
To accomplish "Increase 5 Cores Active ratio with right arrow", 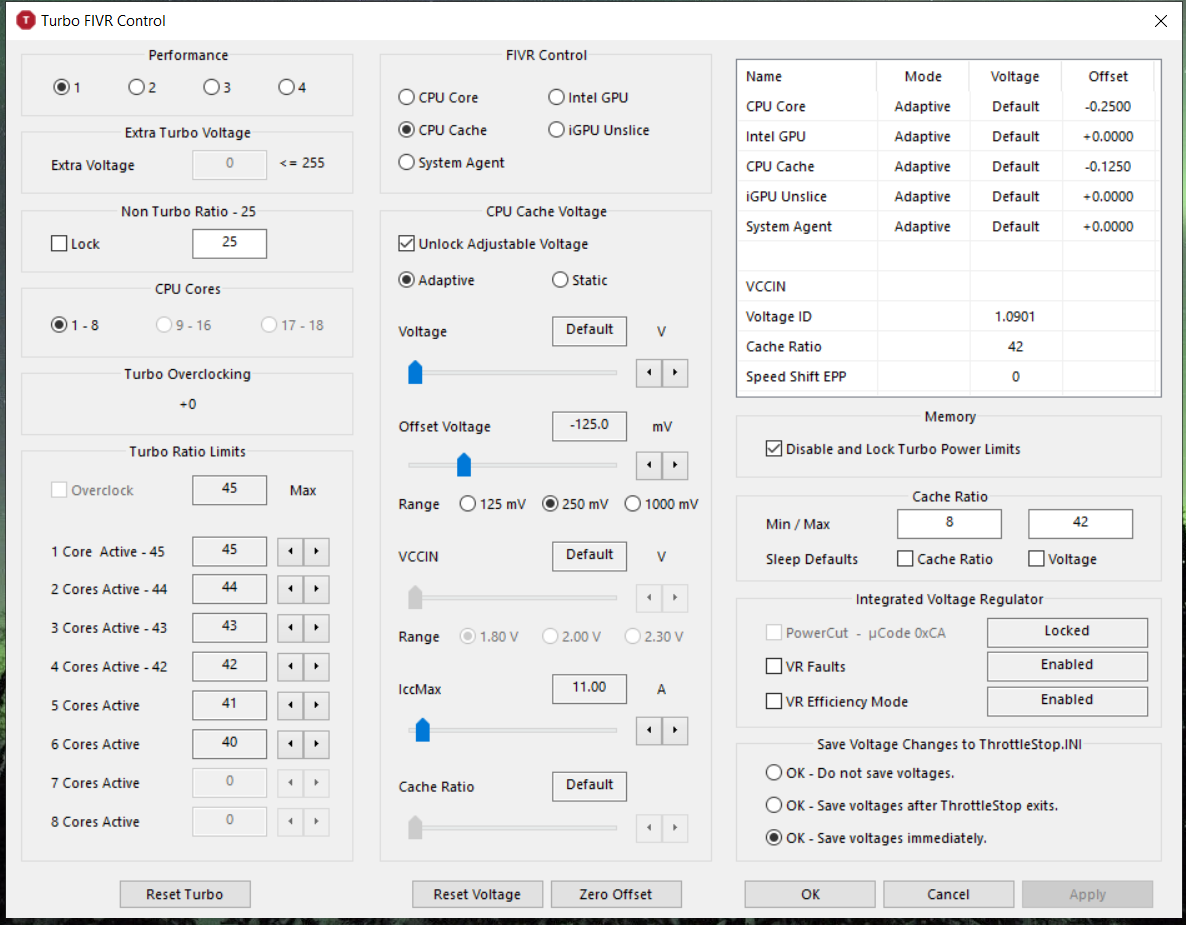I will click(x=316, y=705).
